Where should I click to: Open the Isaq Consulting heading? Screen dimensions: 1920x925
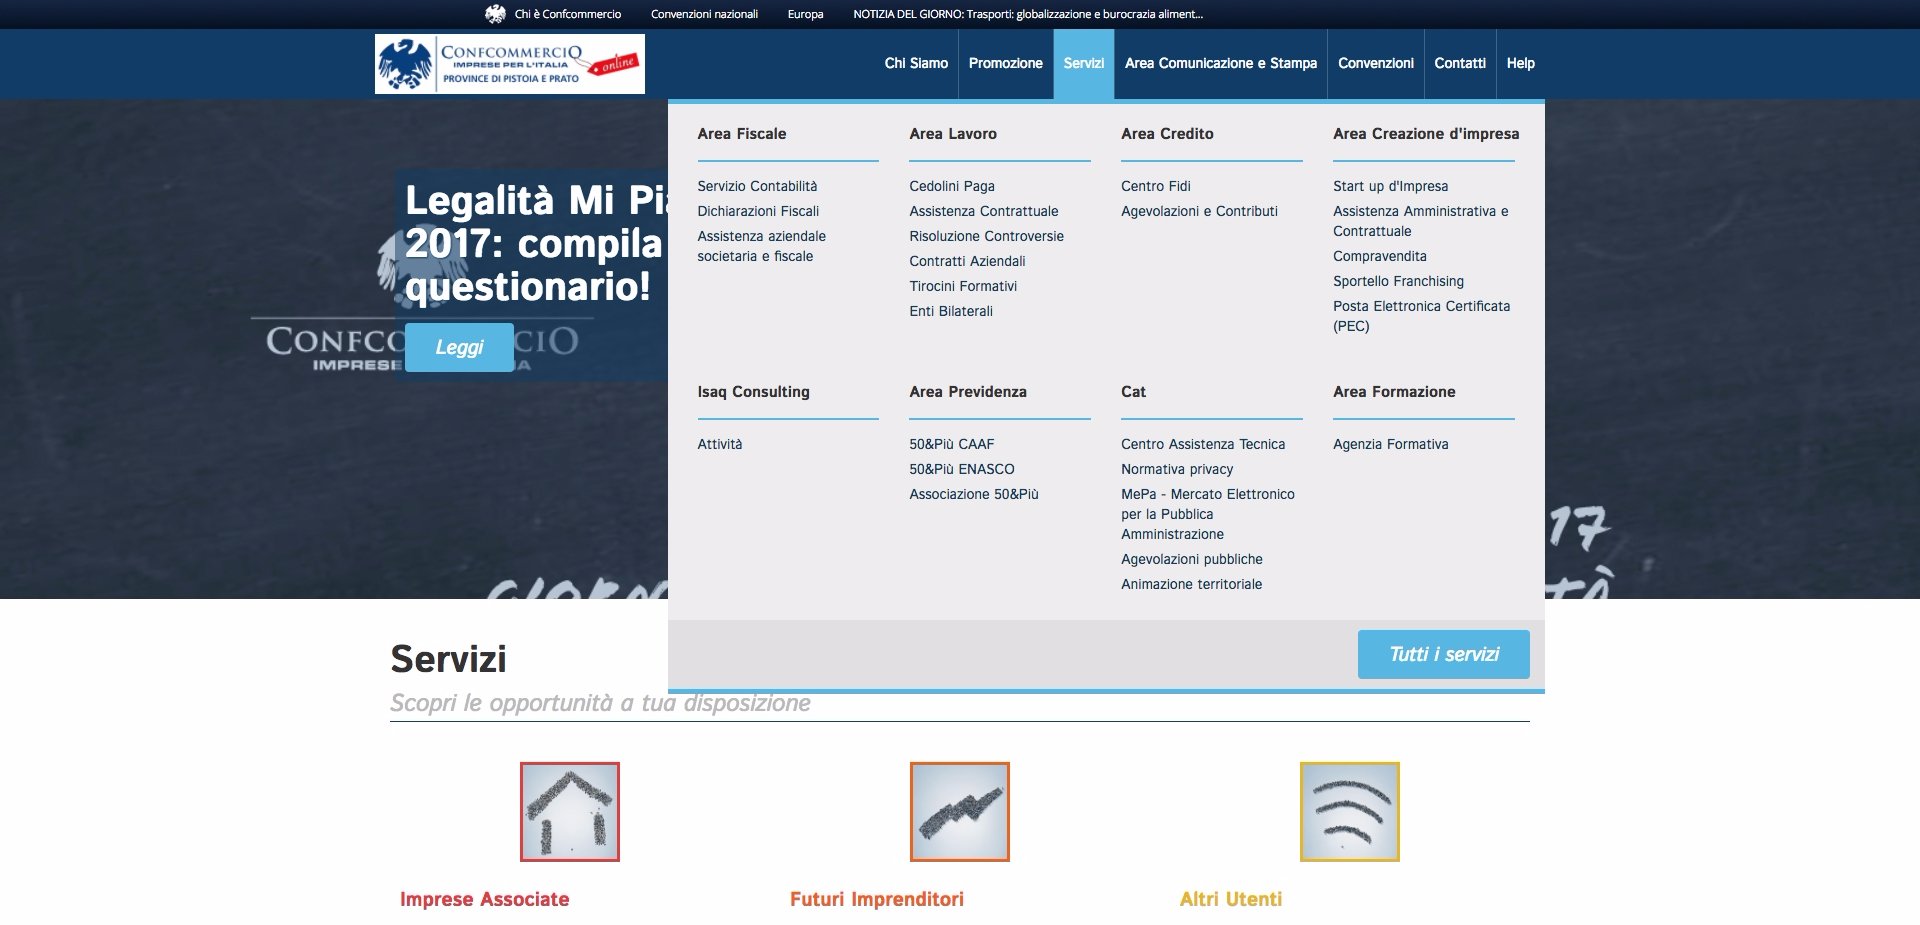753,392
